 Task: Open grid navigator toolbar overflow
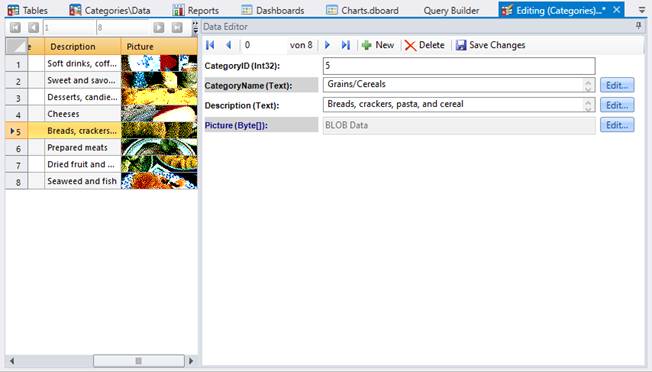pyautogui.click(x=195, y=27)
